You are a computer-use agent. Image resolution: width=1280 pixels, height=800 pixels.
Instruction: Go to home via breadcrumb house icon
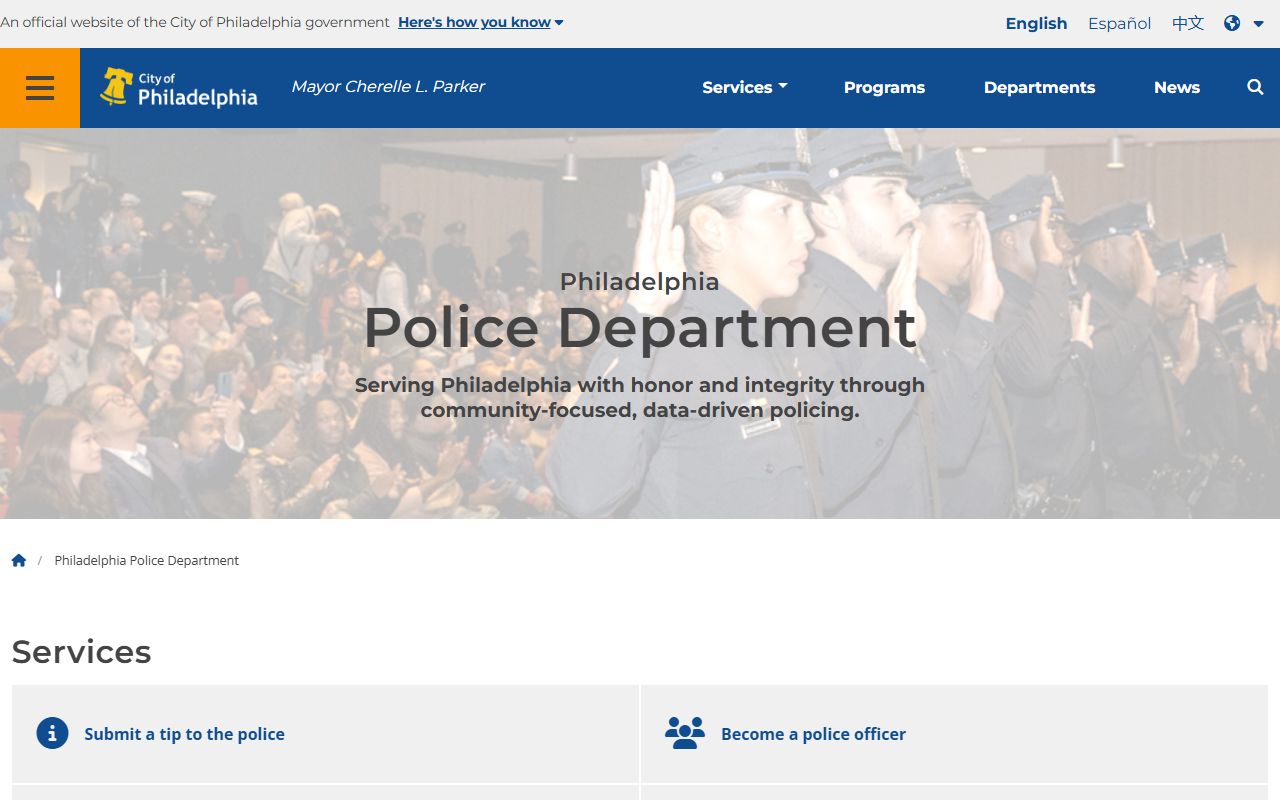click(x=19, y=560)
